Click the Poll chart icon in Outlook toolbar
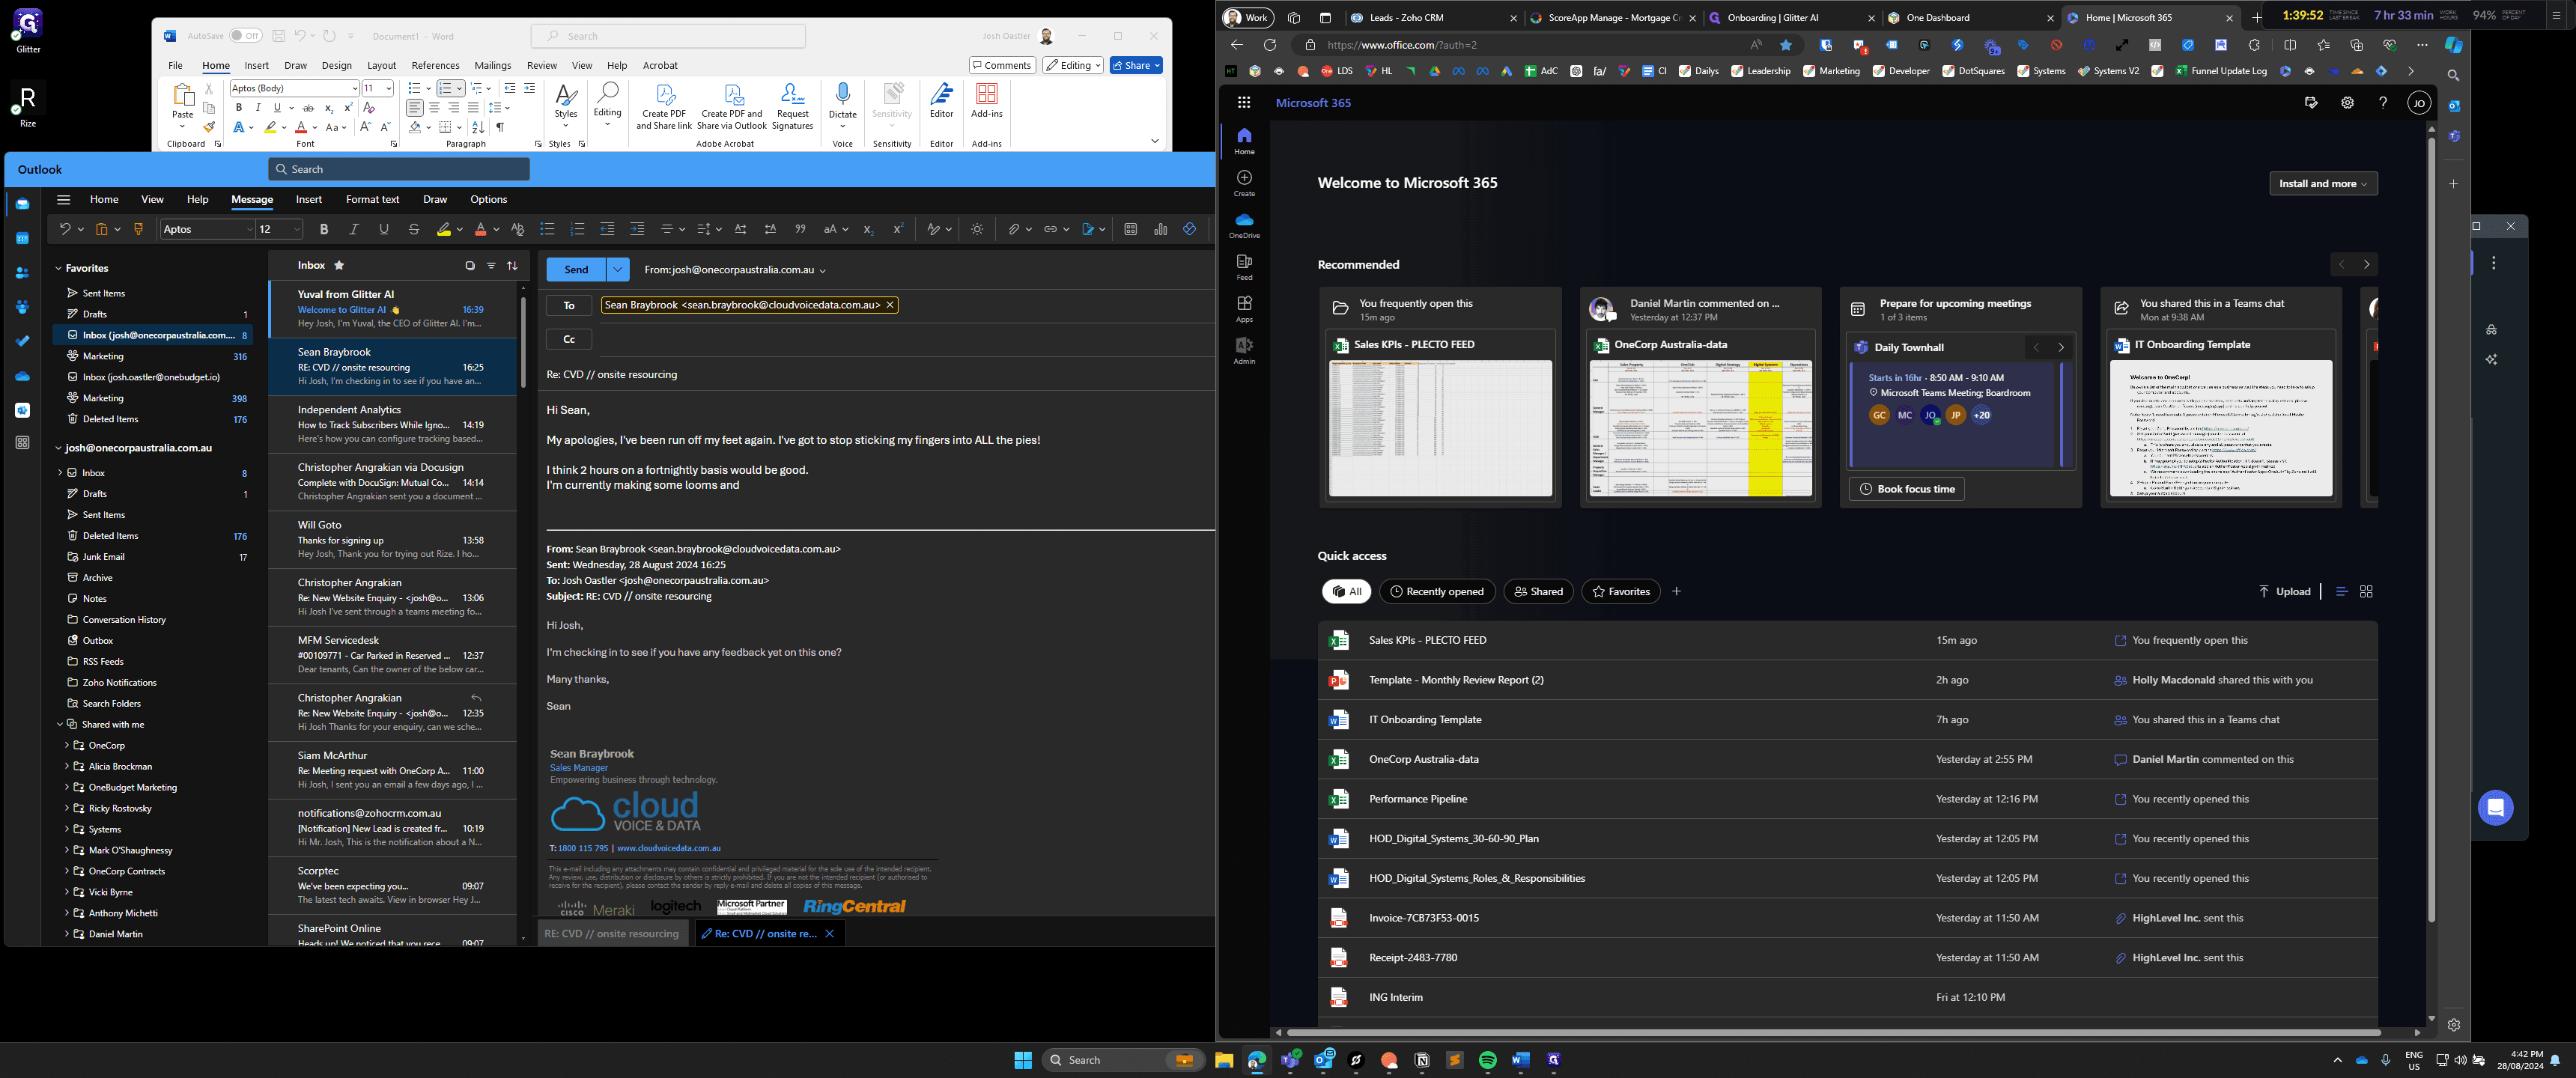 tap(1160, 230)
